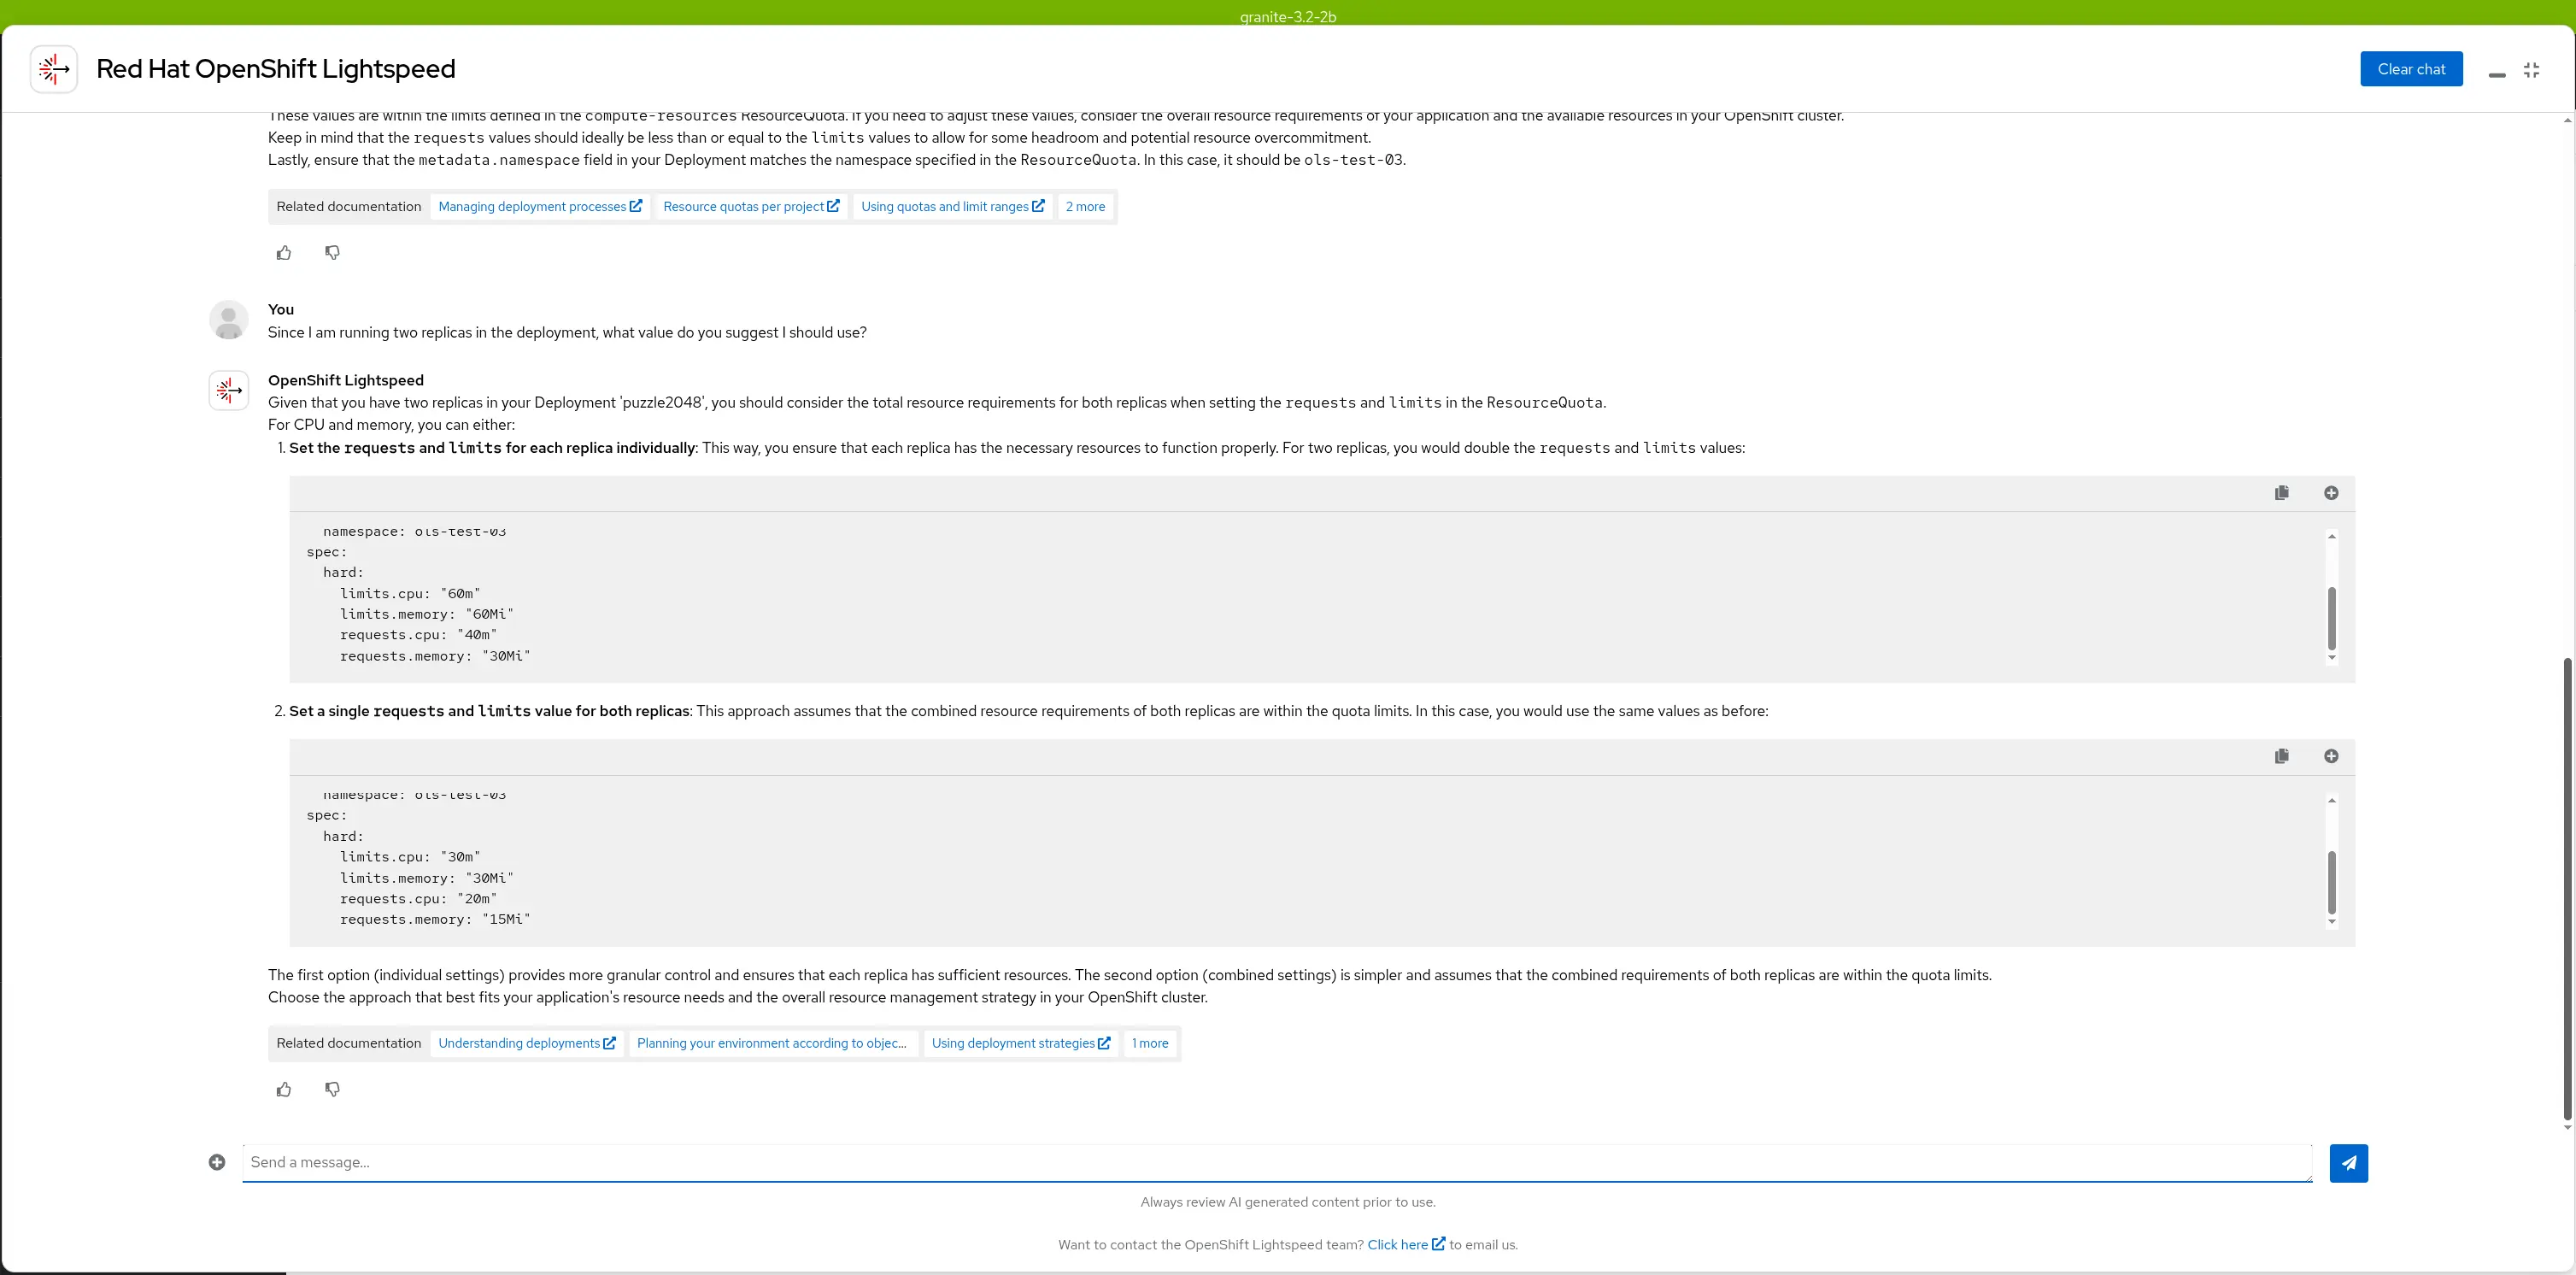Open the 'Click here' email contact link

point(1406,1245)
